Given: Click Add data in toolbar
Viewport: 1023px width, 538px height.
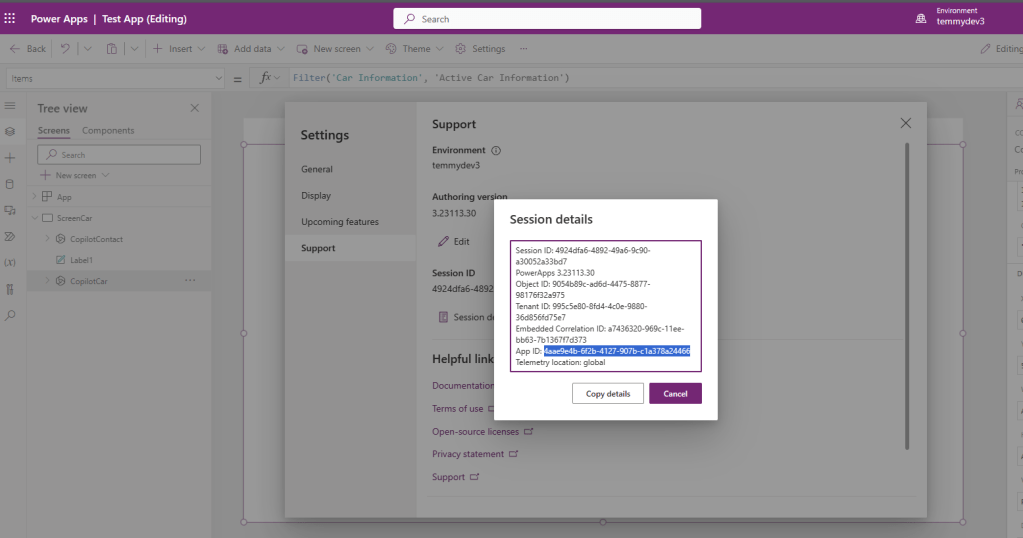Looking at the screenshot, I should (251, 49).
